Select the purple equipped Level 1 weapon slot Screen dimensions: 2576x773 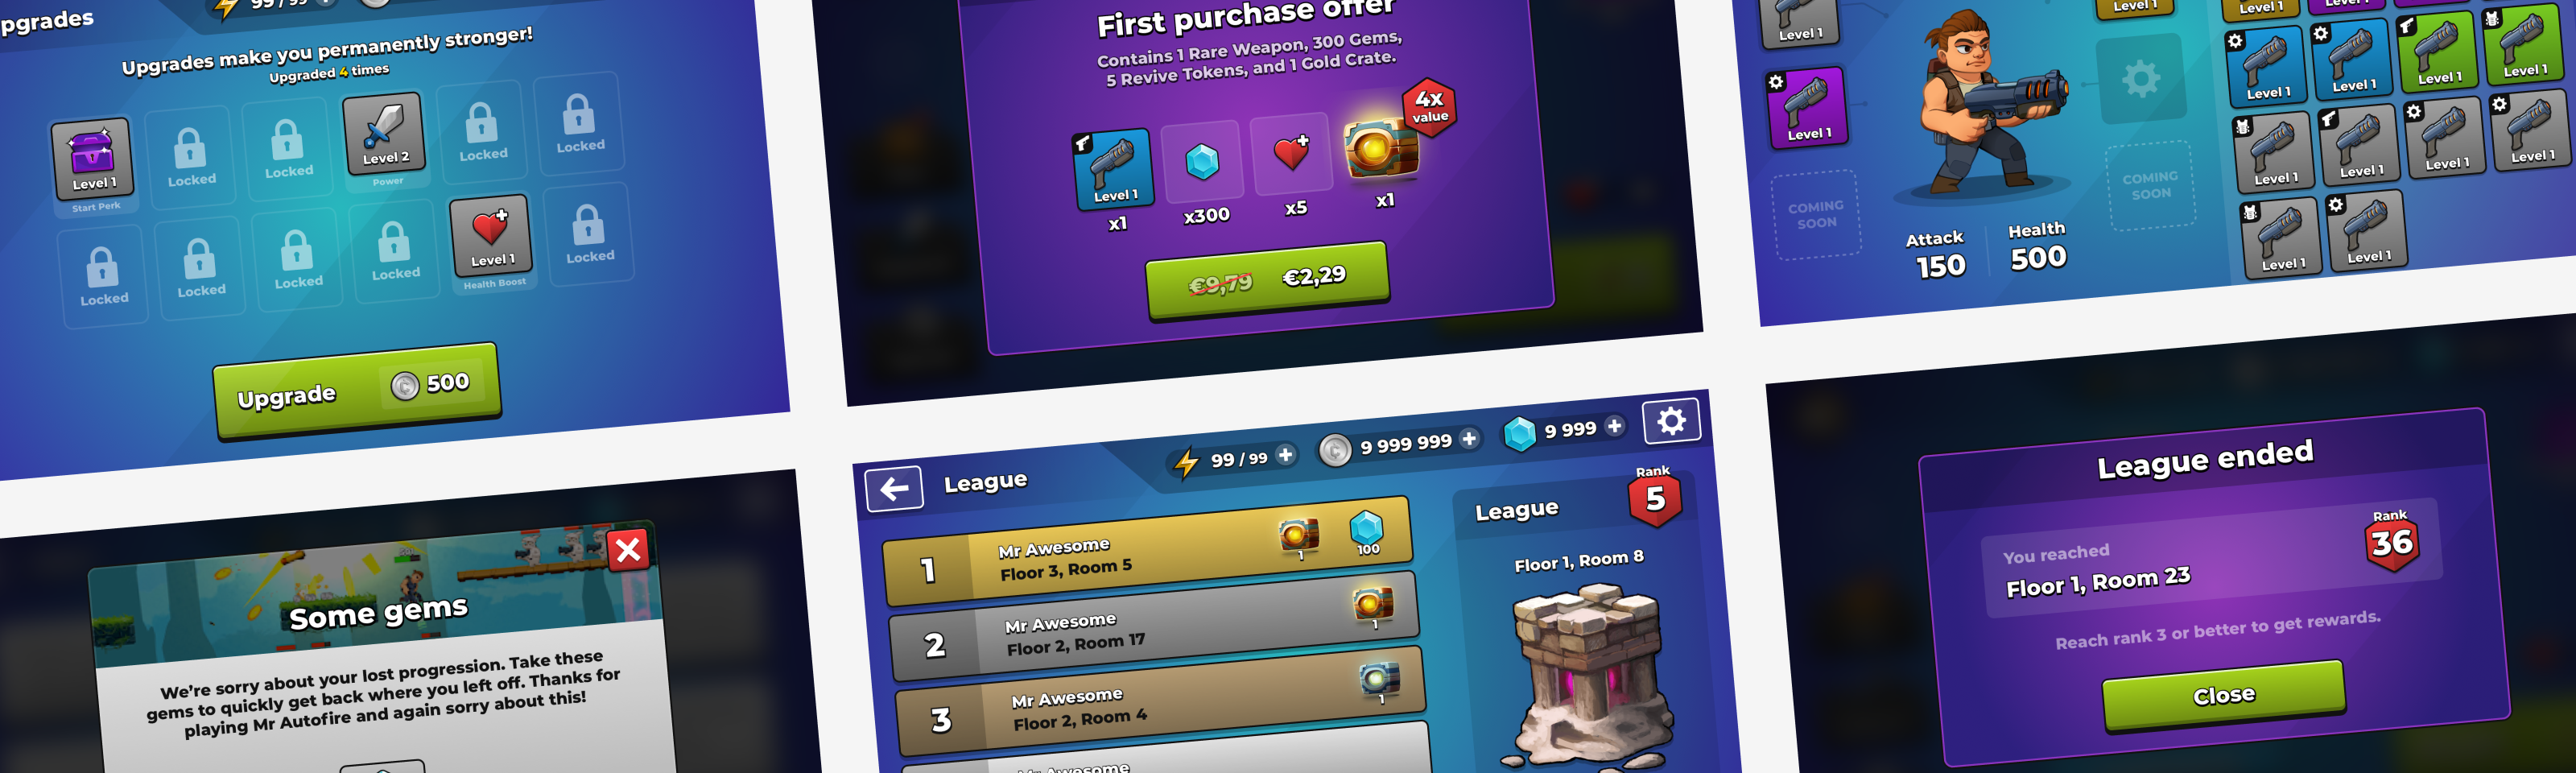[x=1808, y=108]
